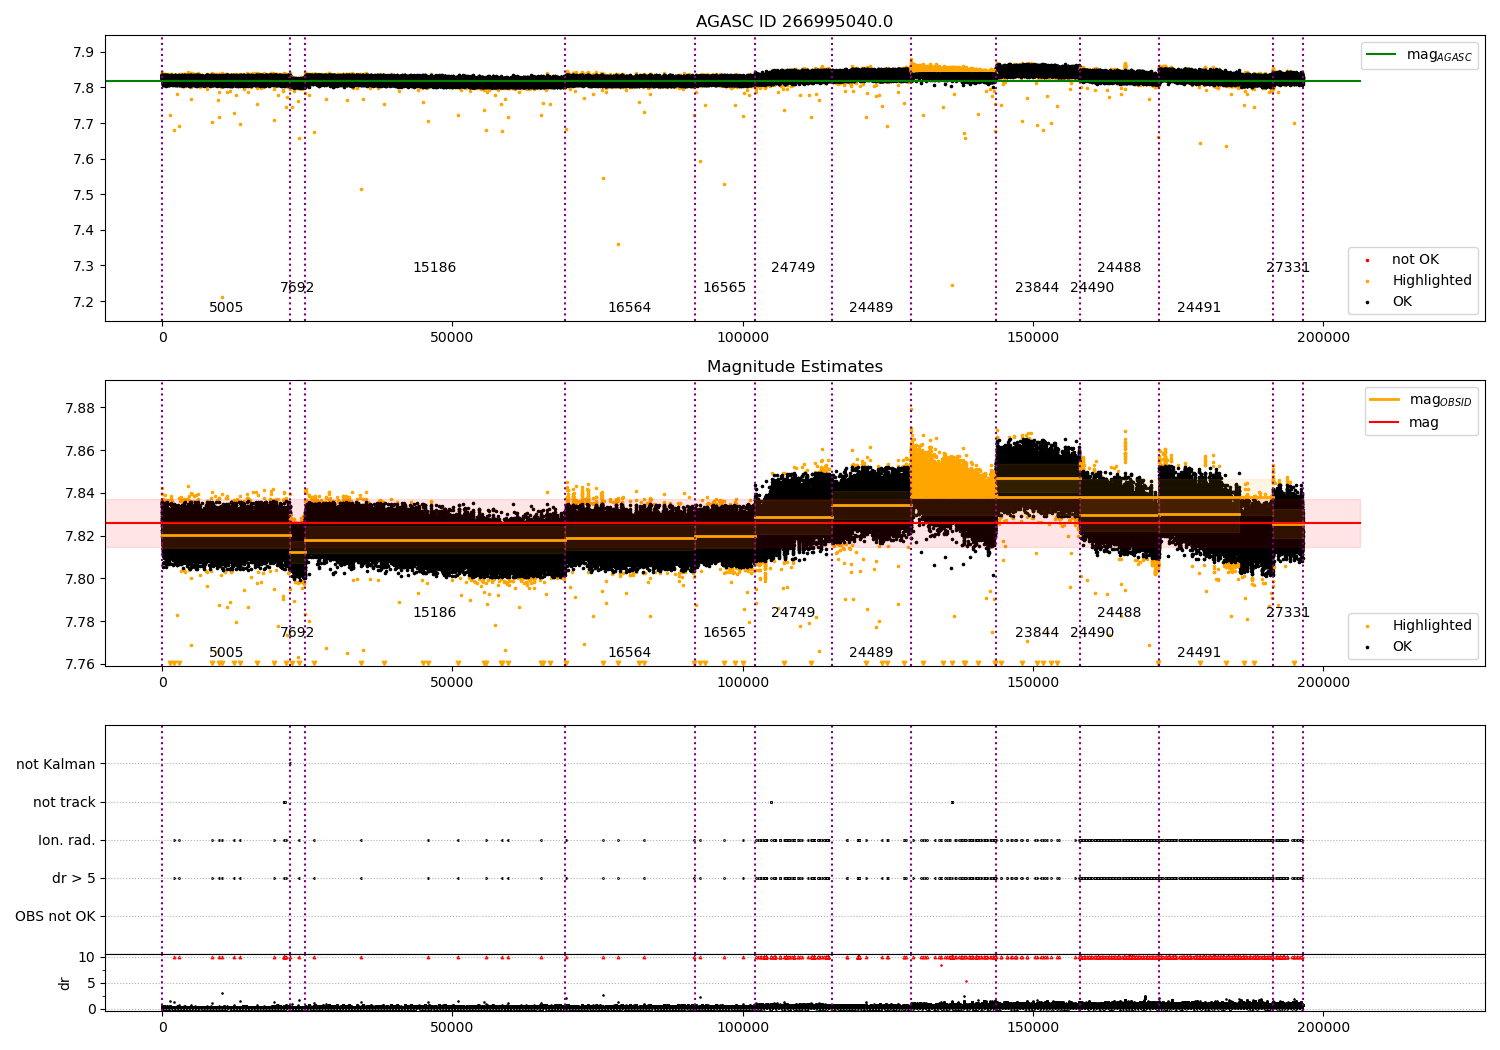
Task: Click the 'OBS not OK' row label
Action: click(x=55, y=916)
